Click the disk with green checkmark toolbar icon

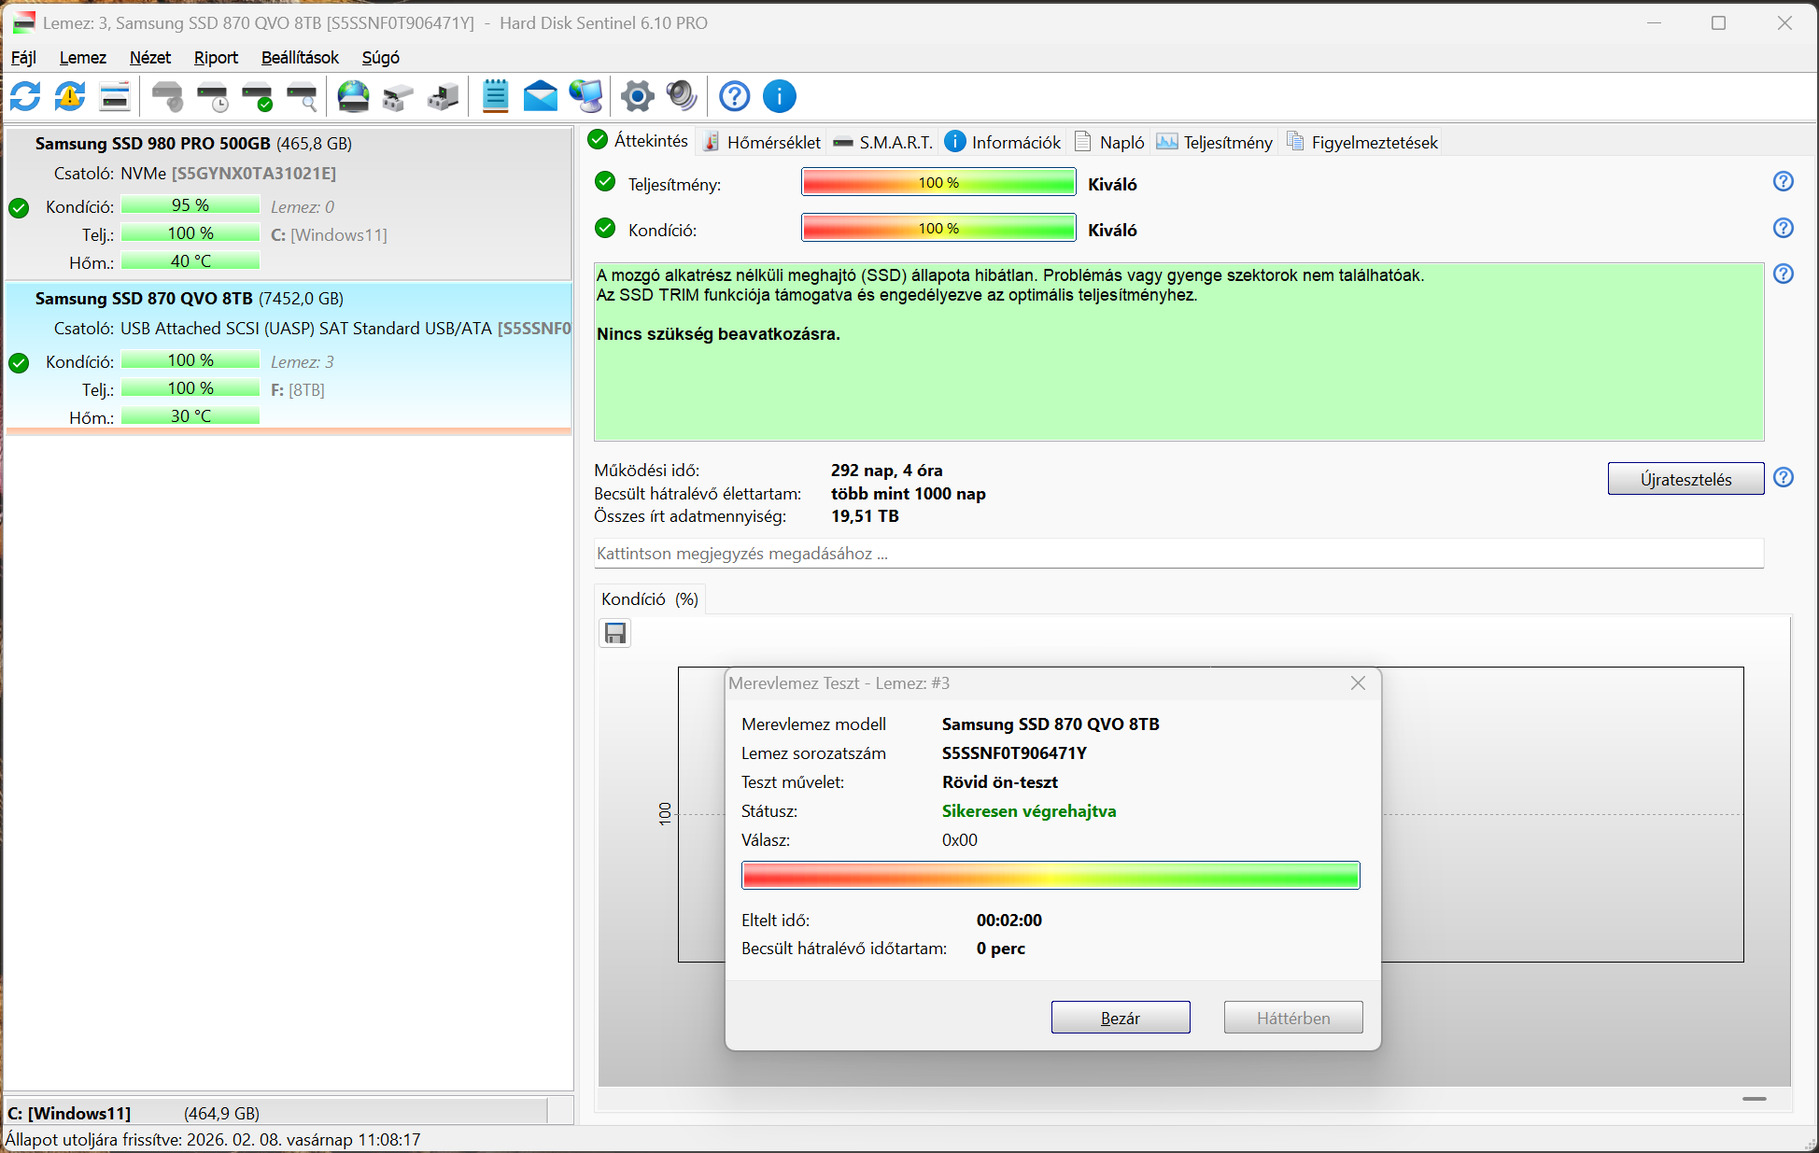(258, 96)
